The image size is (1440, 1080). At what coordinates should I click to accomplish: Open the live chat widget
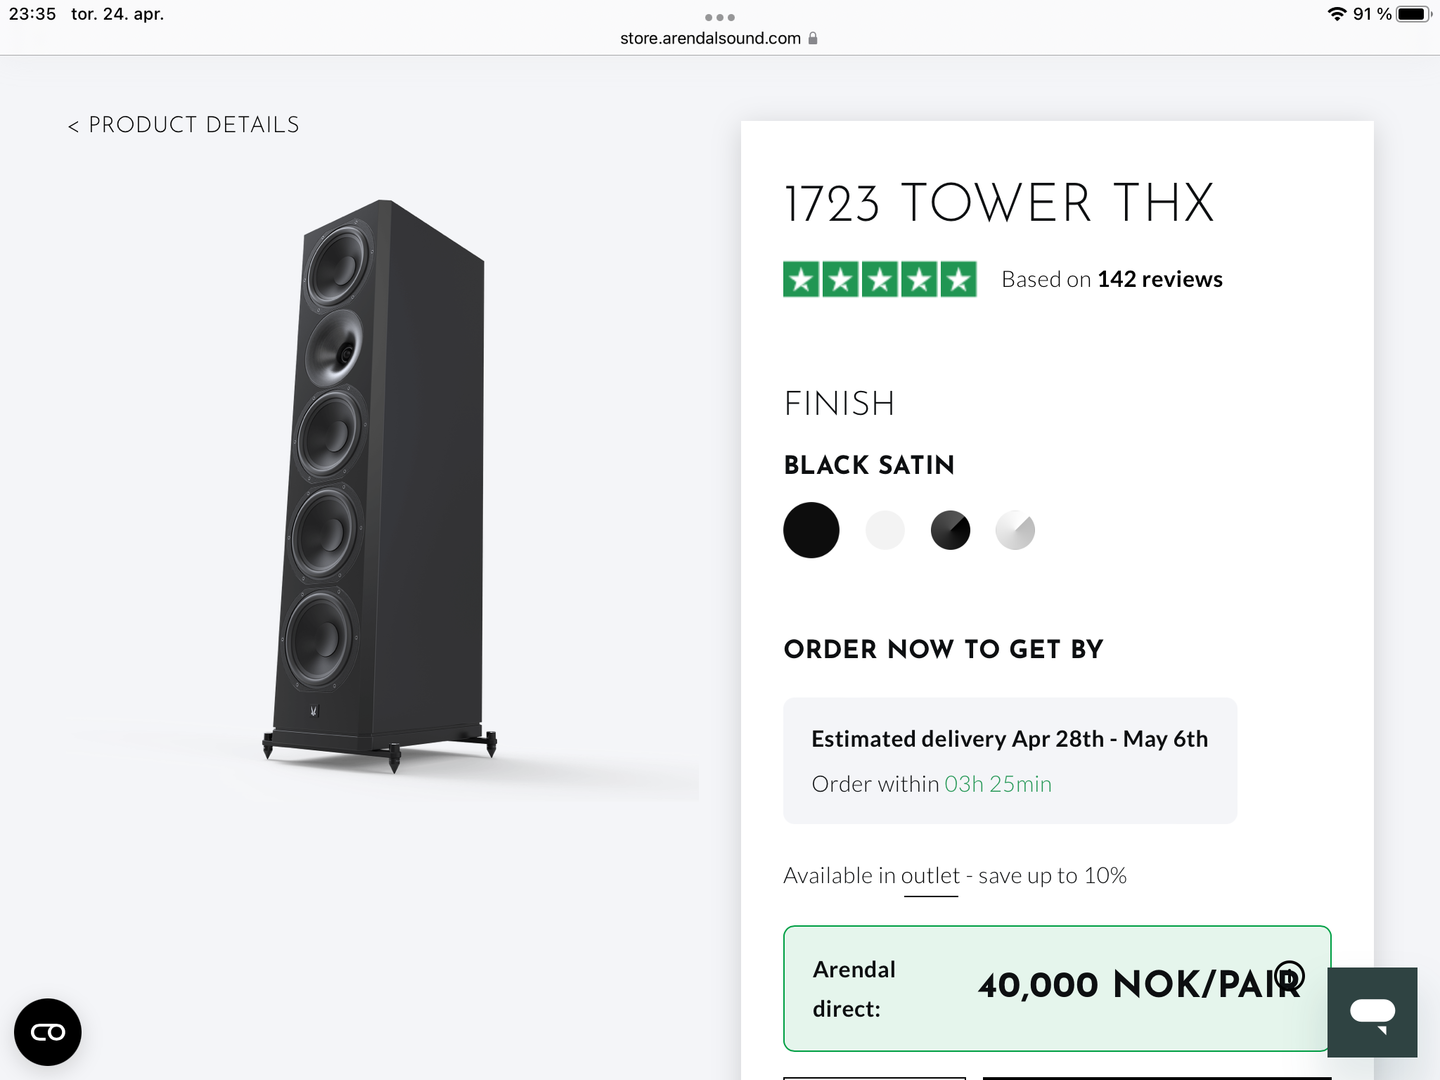click(x=1372, y=1012)
